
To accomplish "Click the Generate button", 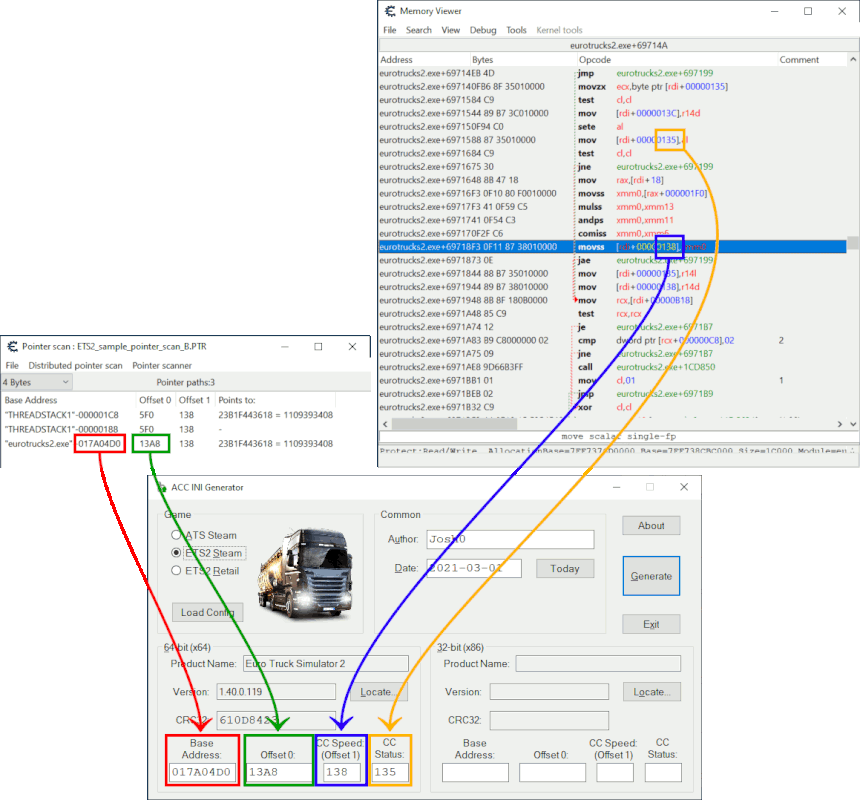I will [651, 576].
